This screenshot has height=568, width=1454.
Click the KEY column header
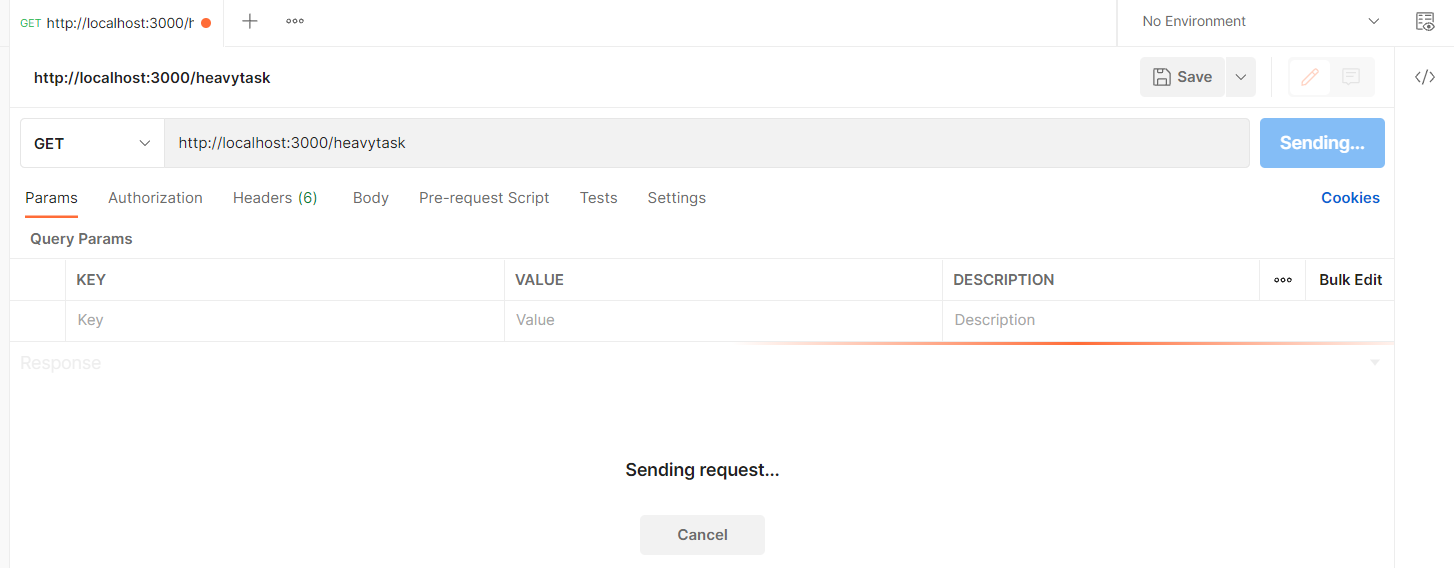click(91, 280)
